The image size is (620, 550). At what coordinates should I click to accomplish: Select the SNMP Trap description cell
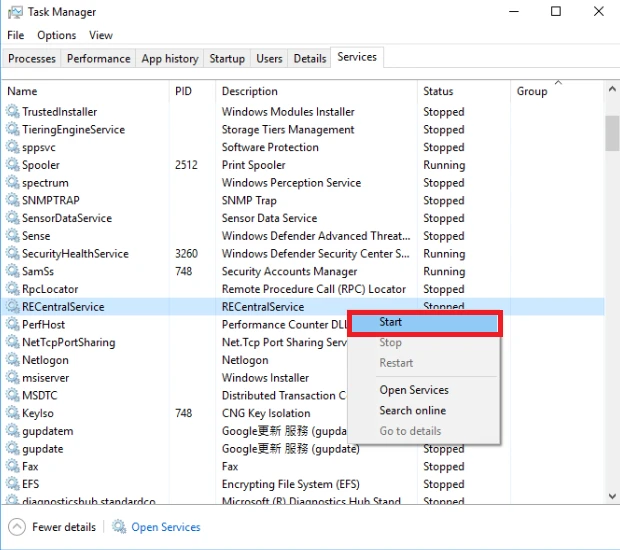click(x=249, y=200)
